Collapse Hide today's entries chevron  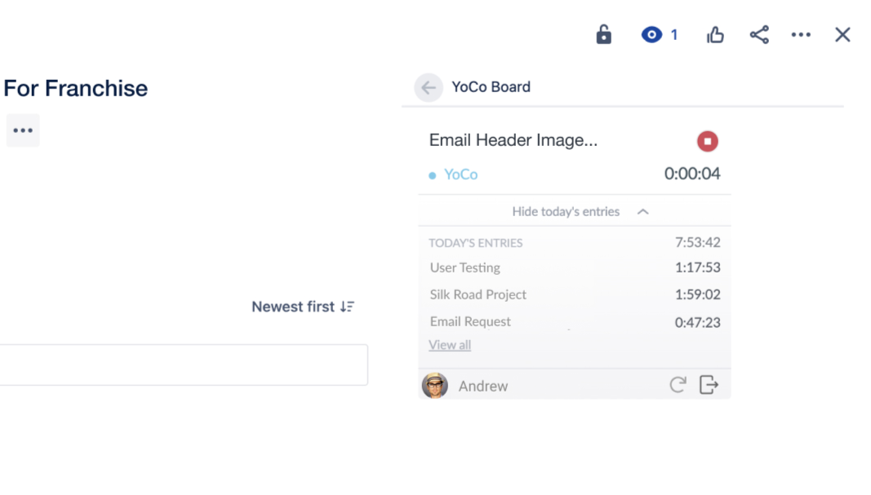pyautogui.click(x=643, y=212)
